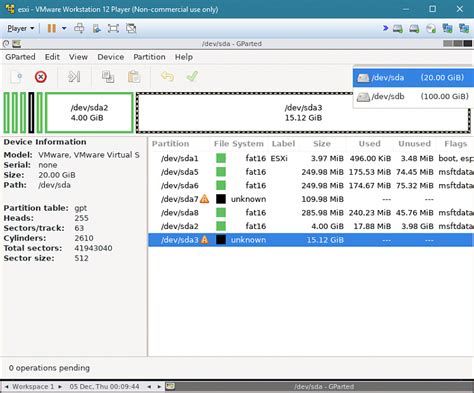Switch to next workspace arrow after Workspace 1
474x393 pixels.
point(60,387)
